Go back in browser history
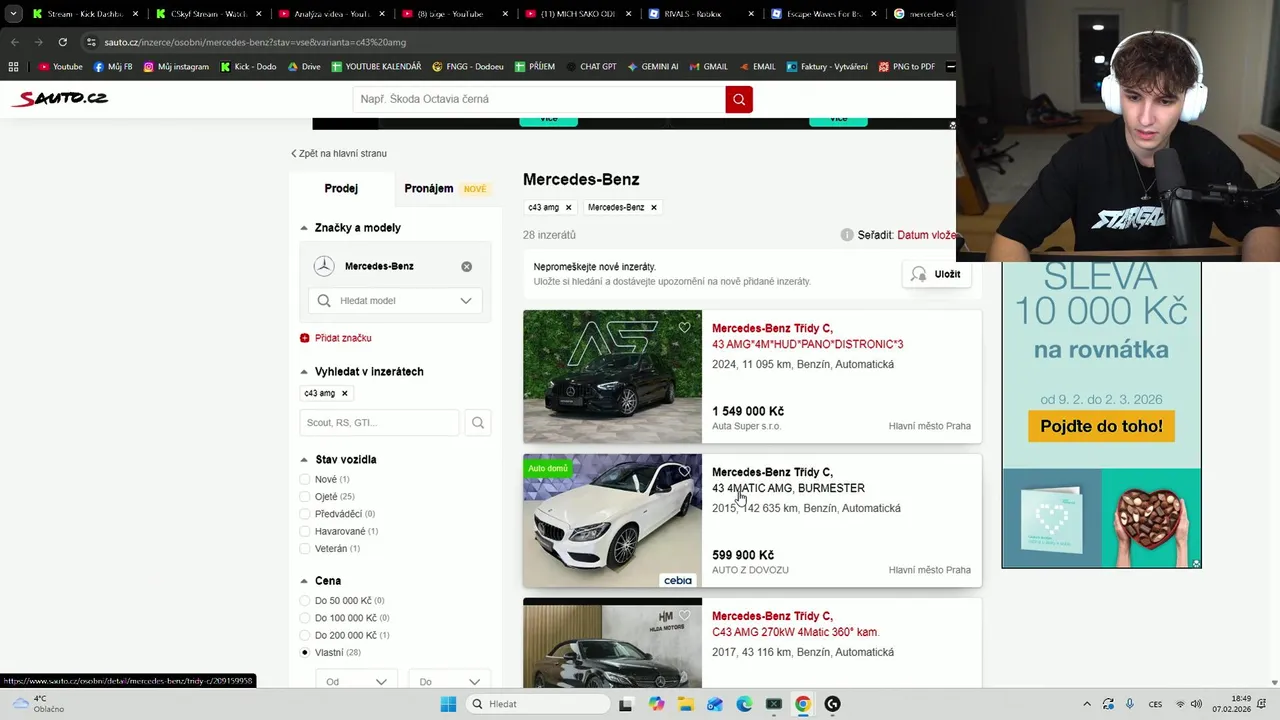 point(14,42)
